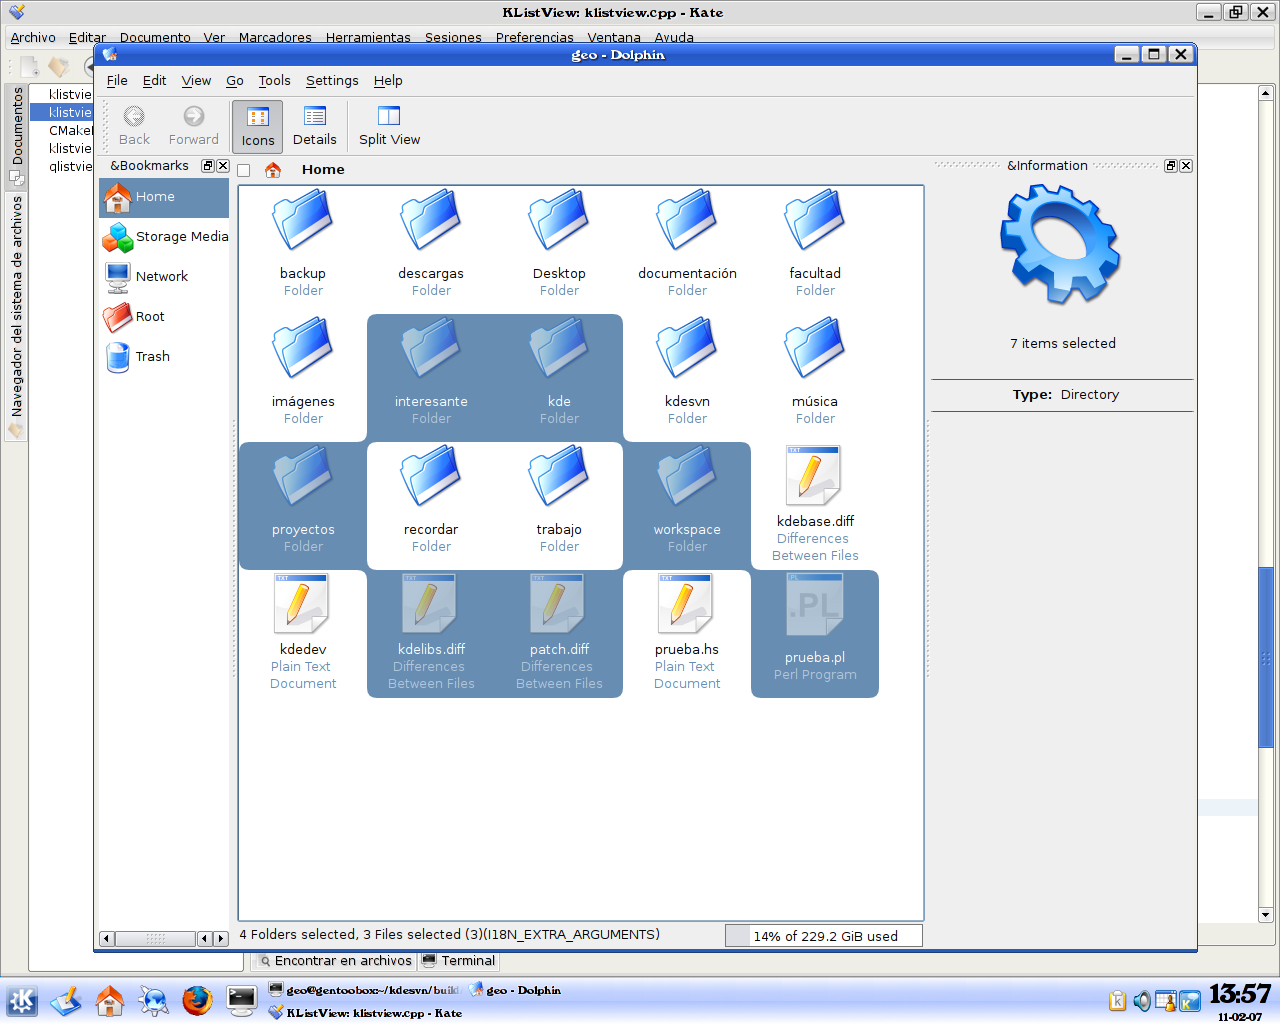Float the Information panel
The image size is (1280, 1024).
coord(1171,166)
